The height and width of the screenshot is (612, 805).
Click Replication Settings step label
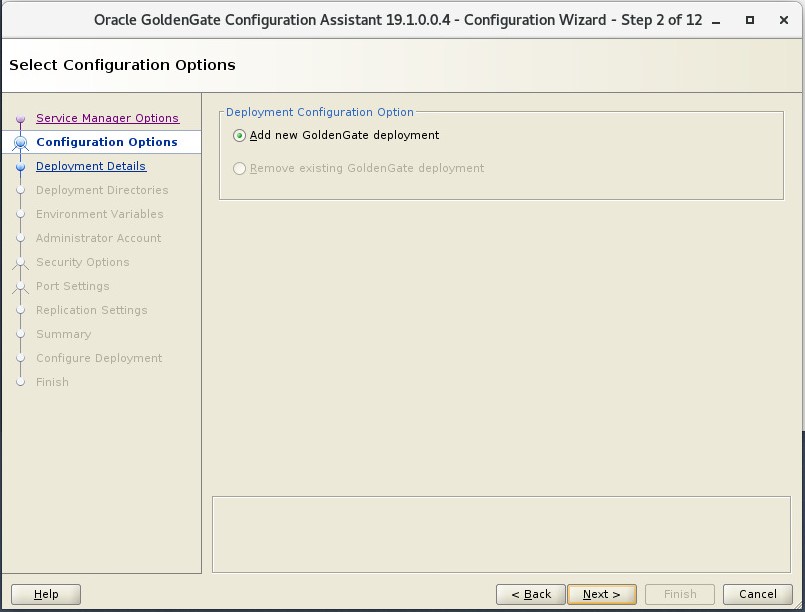click(x=91, y=310)
